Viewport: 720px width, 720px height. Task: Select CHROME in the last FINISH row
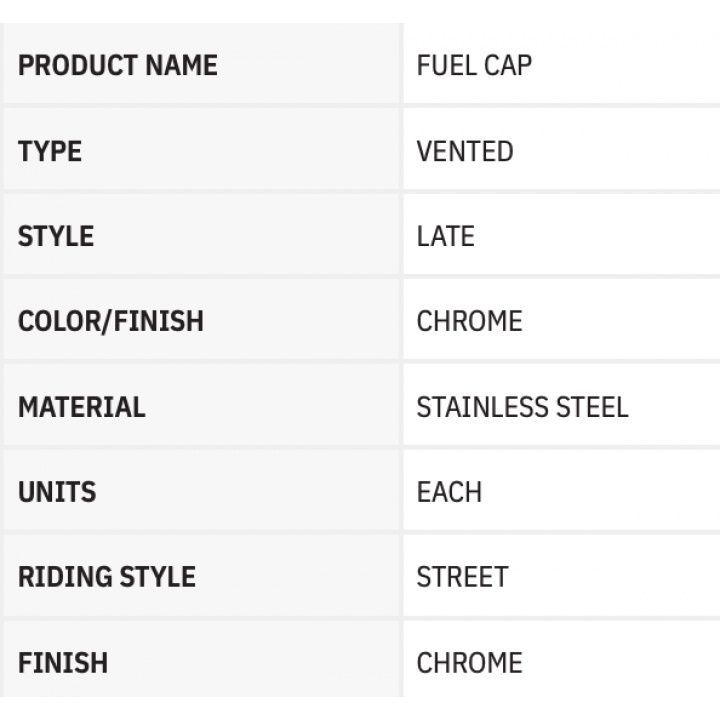[469, 662]
